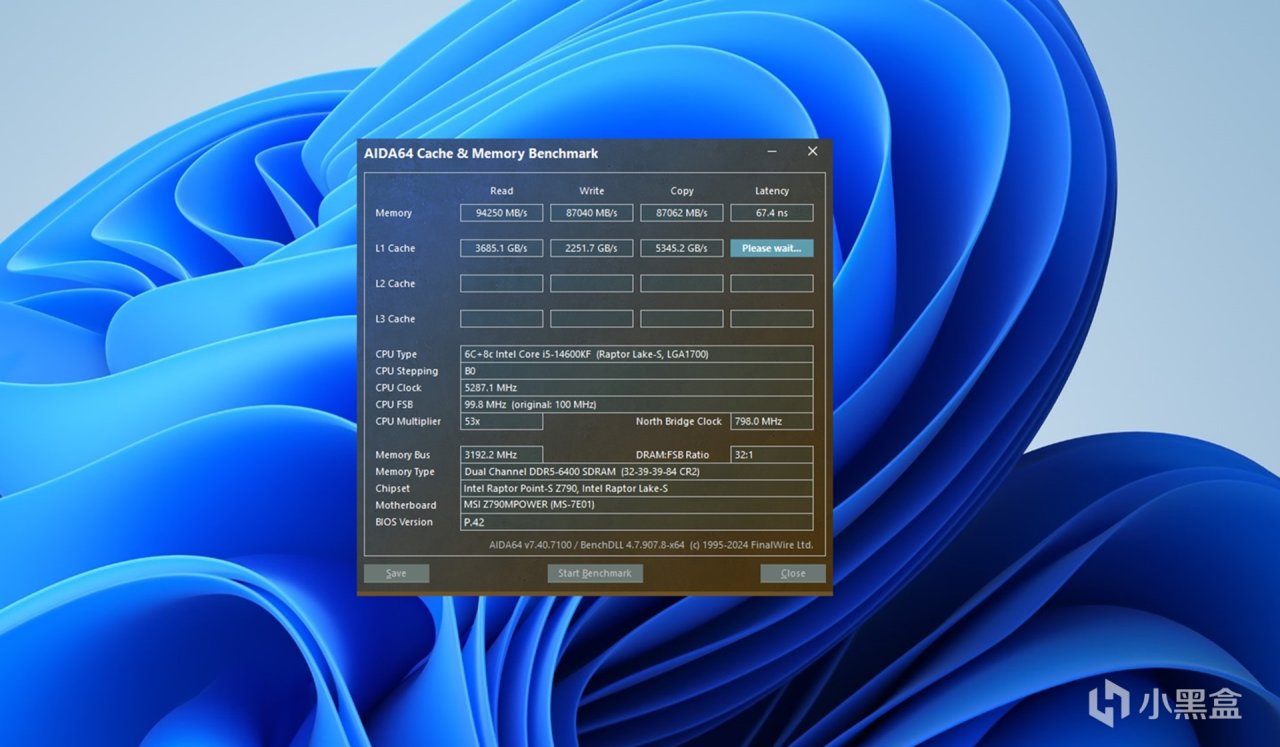Select the L1 Cache Write value 2251.7 GB/s
The width and height of the screenshot is (1280, 747).
pos(592,248)
